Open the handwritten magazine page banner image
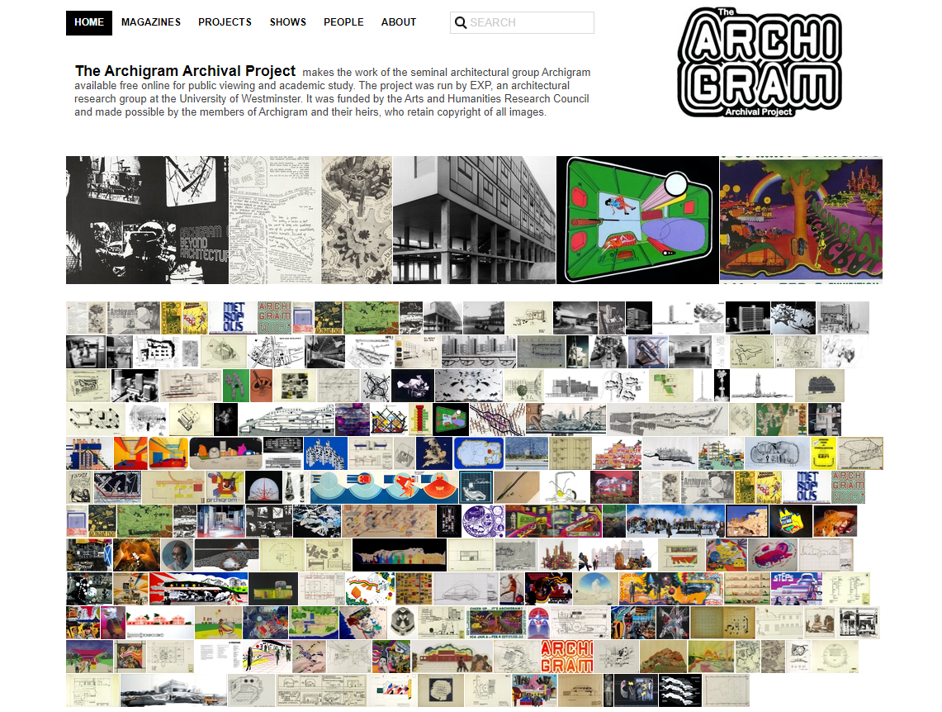The image size is (942, 712). [x=275, y=220]
